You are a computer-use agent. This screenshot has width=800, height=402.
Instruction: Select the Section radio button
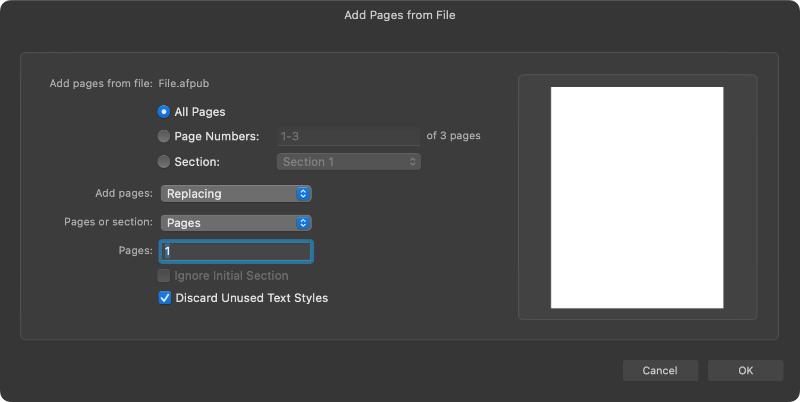[x=163, y=162]
